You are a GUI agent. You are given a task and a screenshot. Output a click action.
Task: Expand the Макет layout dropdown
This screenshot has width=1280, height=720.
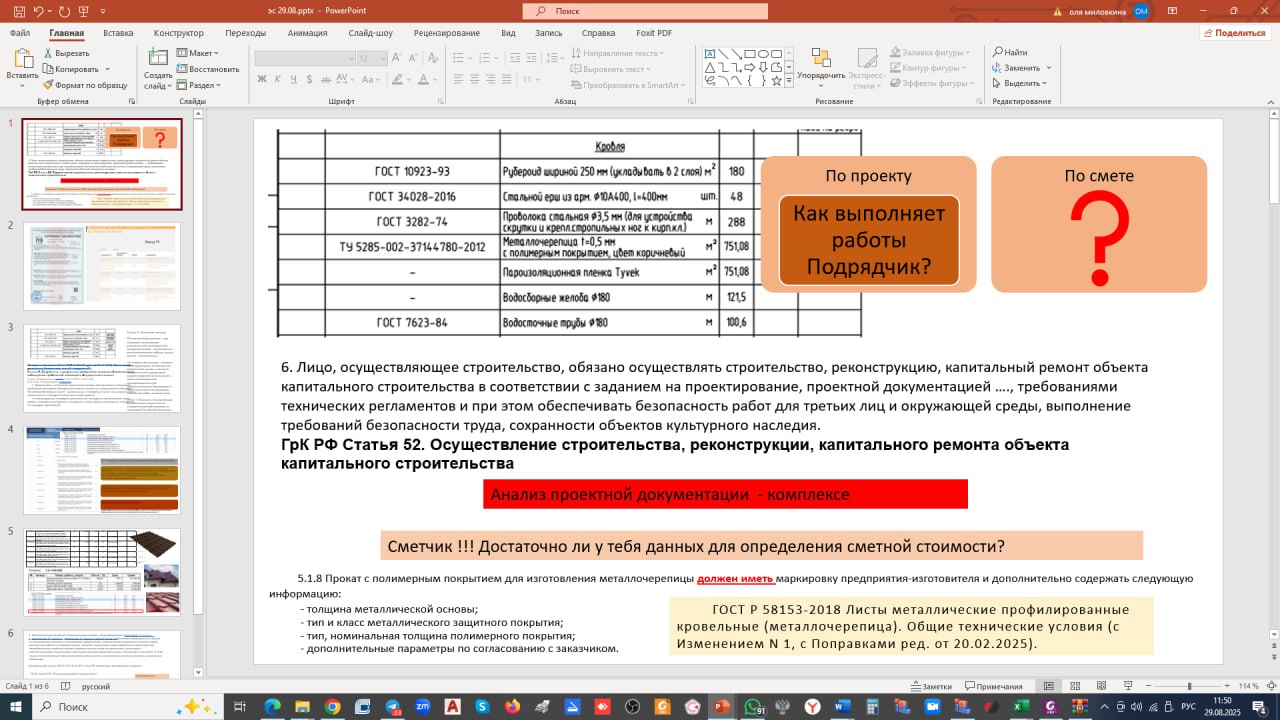pyautogui.click(x=198, y=53)
